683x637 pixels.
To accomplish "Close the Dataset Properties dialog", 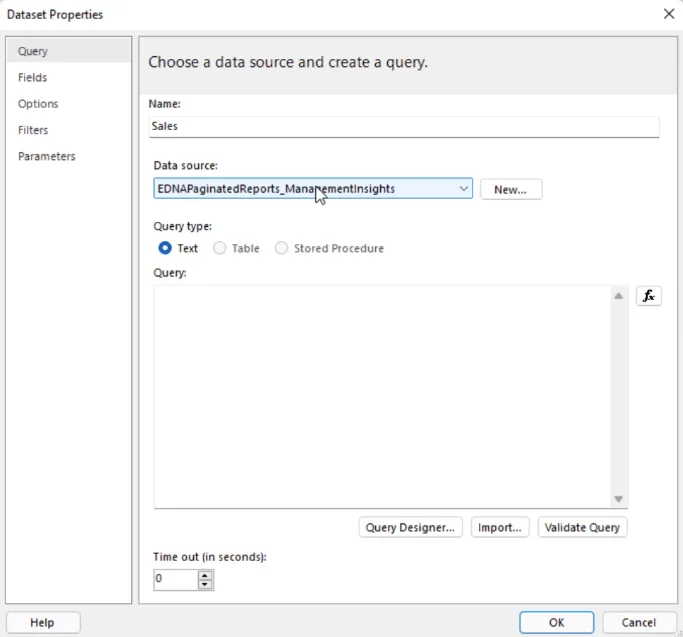I will point(669,14).
